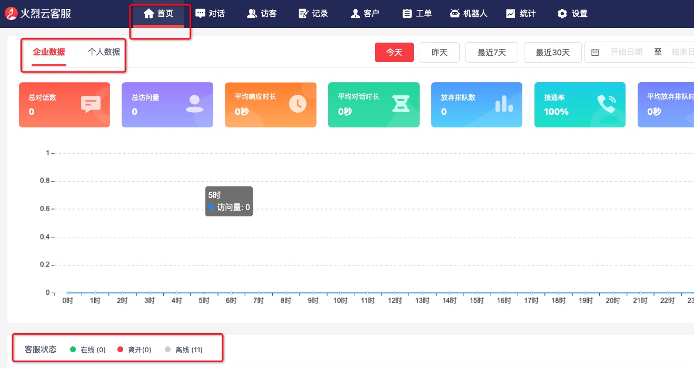Screen dimensions: 695x368
Task: Go to the 对话 conversations menu
Action: (210, 14)
